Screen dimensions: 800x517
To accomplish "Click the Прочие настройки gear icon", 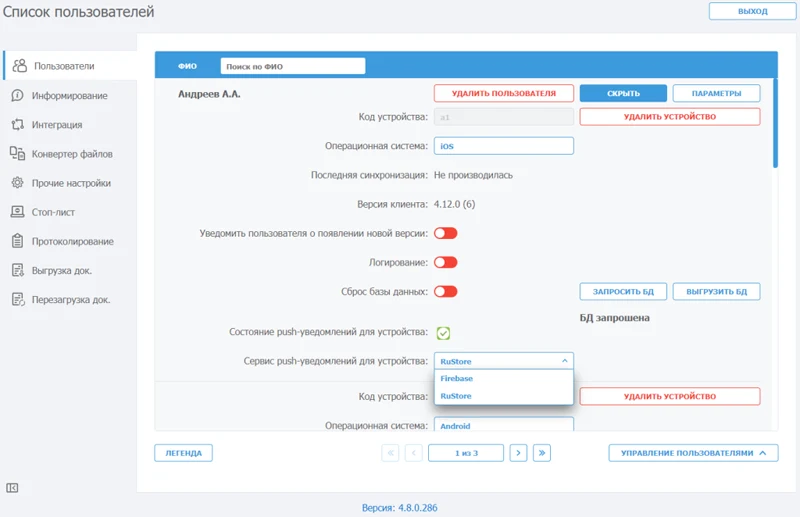I will (x=18, y=183).
